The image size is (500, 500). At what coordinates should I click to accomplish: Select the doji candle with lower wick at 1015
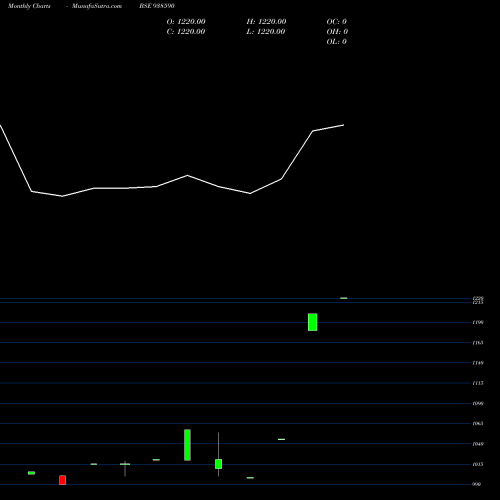125,464
